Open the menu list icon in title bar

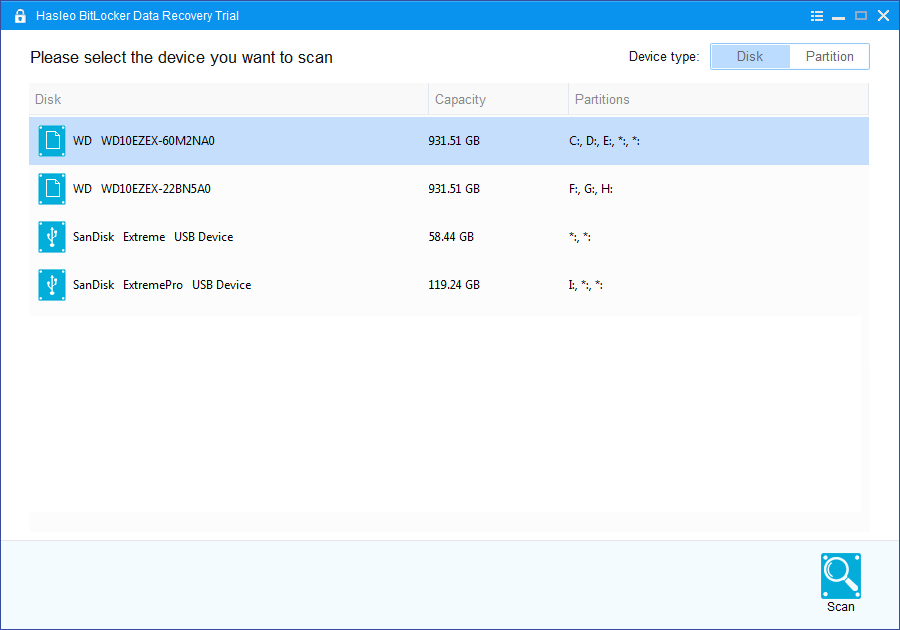tap(816, 16)
